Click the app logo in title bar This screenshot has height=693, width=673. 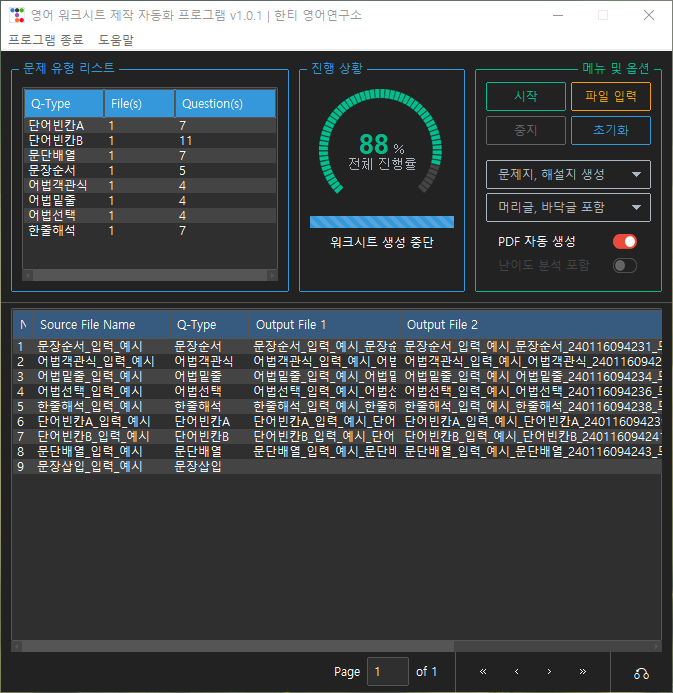(13, 15)
